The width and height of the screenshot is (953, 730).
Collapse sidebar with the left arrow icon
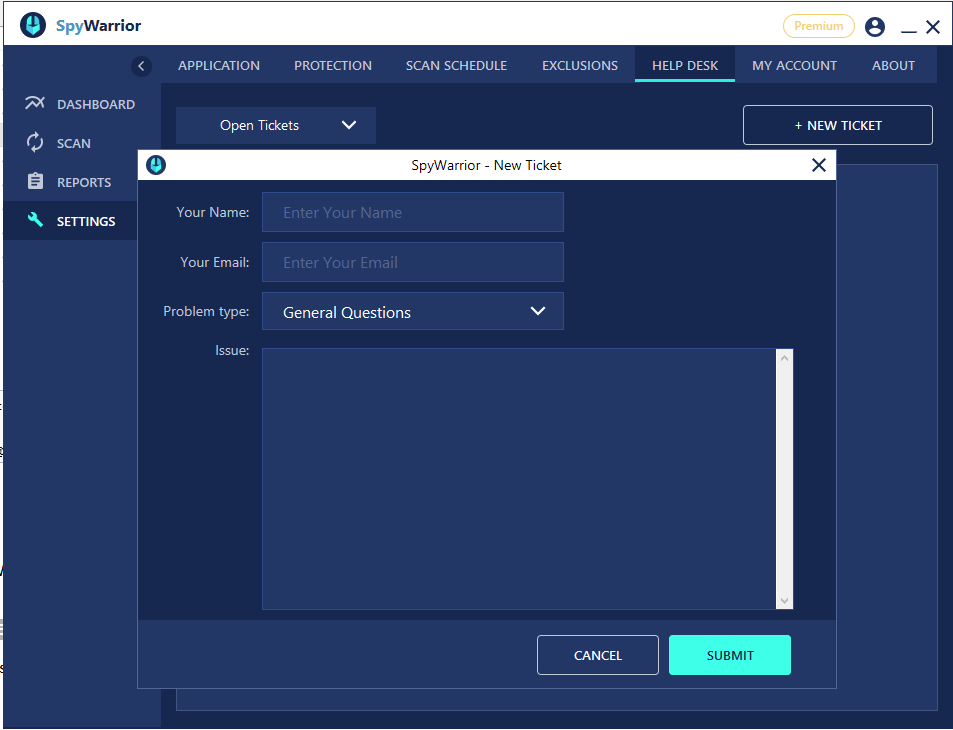pos(141,66)
